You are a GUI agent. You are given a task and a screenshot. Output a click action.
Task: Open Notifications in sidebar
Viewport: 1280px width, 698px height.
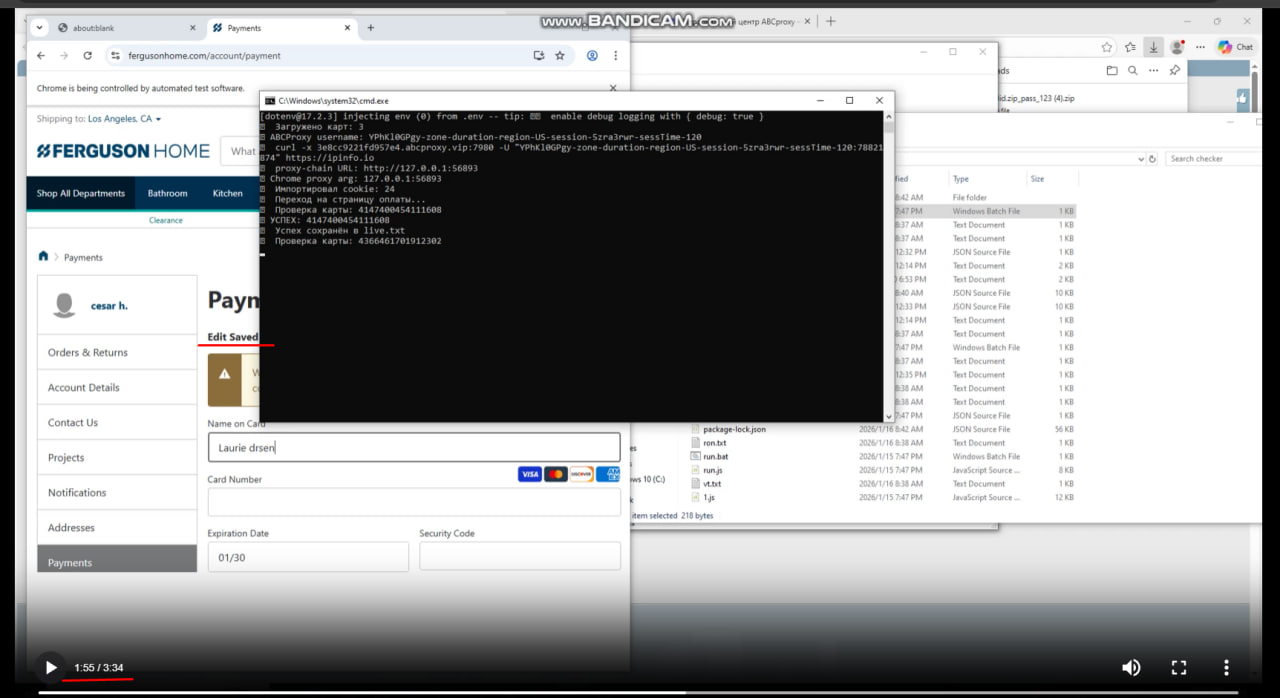click(117, 492)
